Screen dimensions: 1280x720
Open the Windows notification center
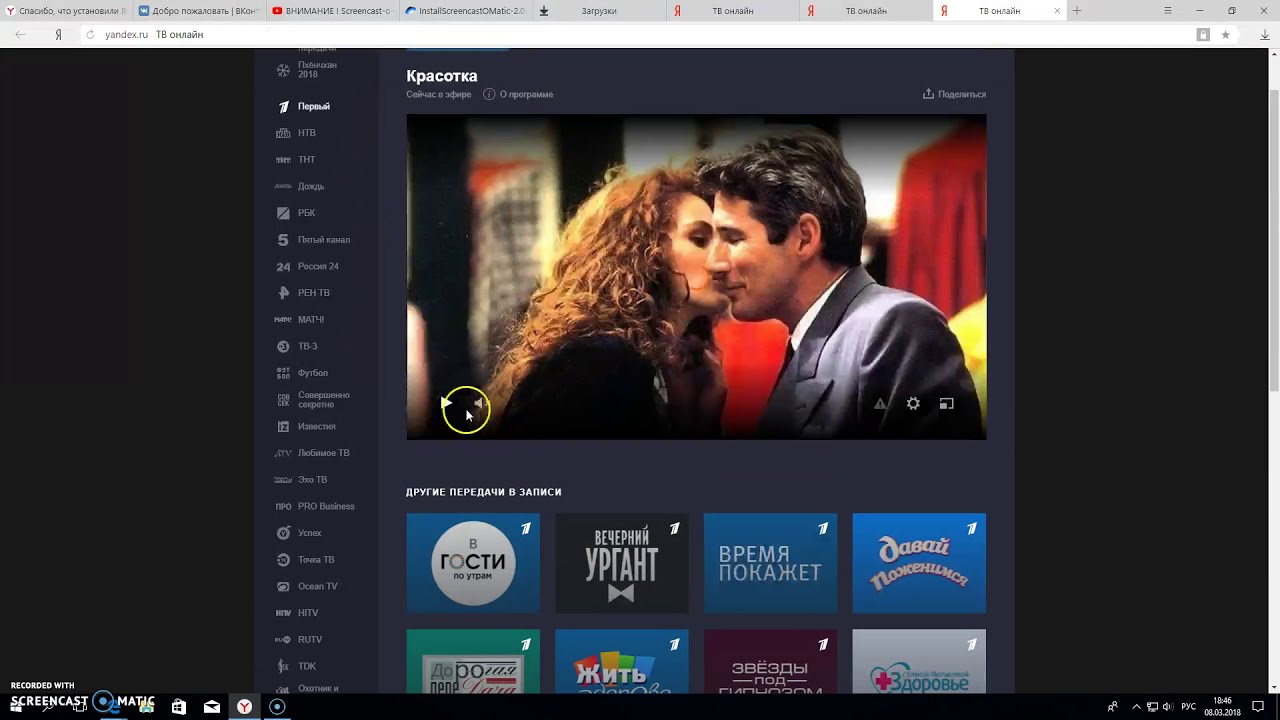click(x=1258, y=706)
